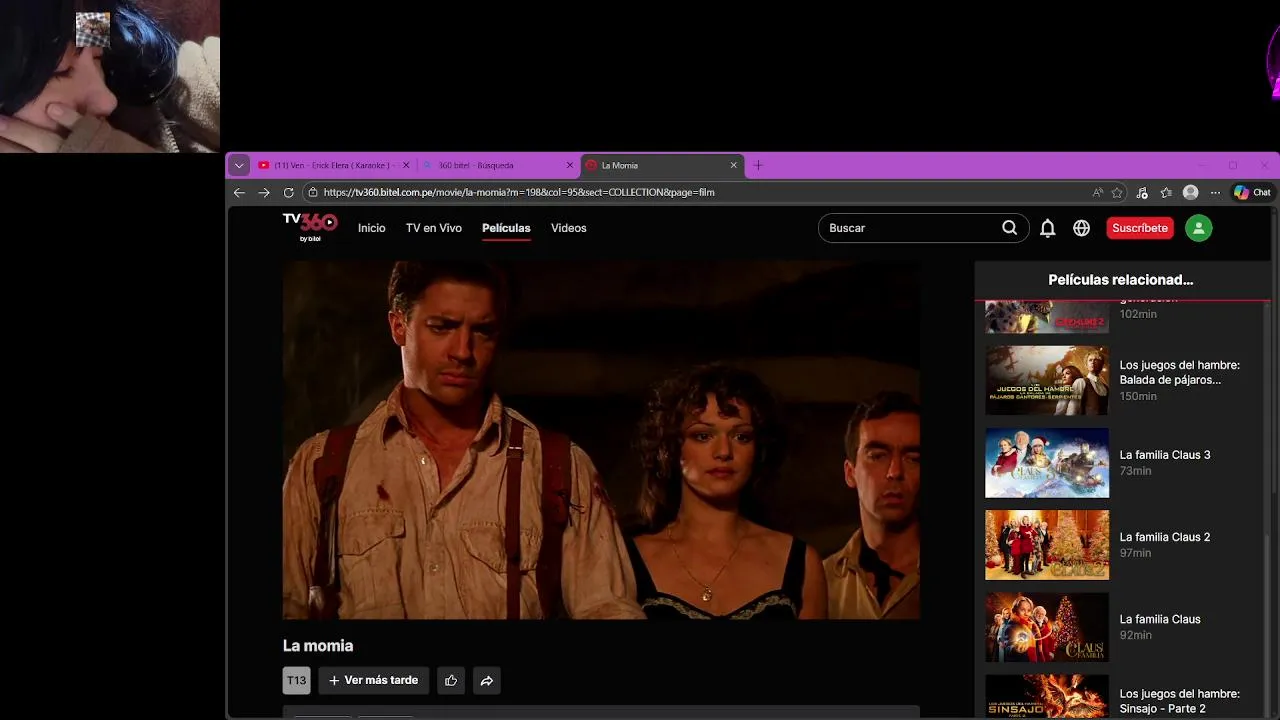
Task: Close the 360 bitel Búsqueda tab
Action: point(570,165)
